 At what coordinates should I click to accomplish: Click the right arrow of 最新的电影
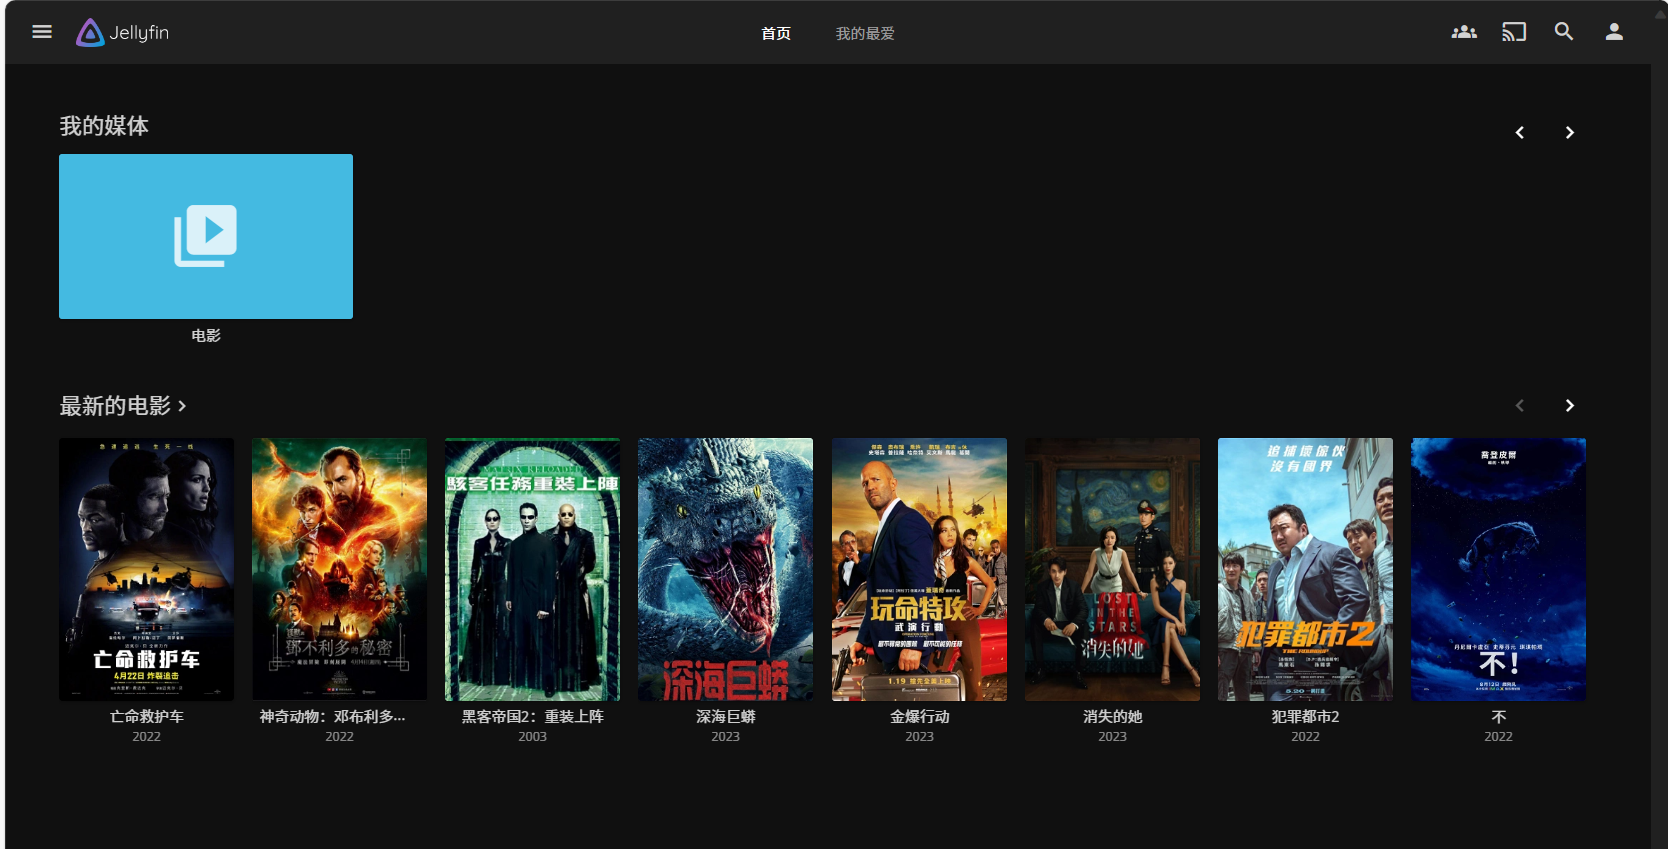tap(1570, 405)
